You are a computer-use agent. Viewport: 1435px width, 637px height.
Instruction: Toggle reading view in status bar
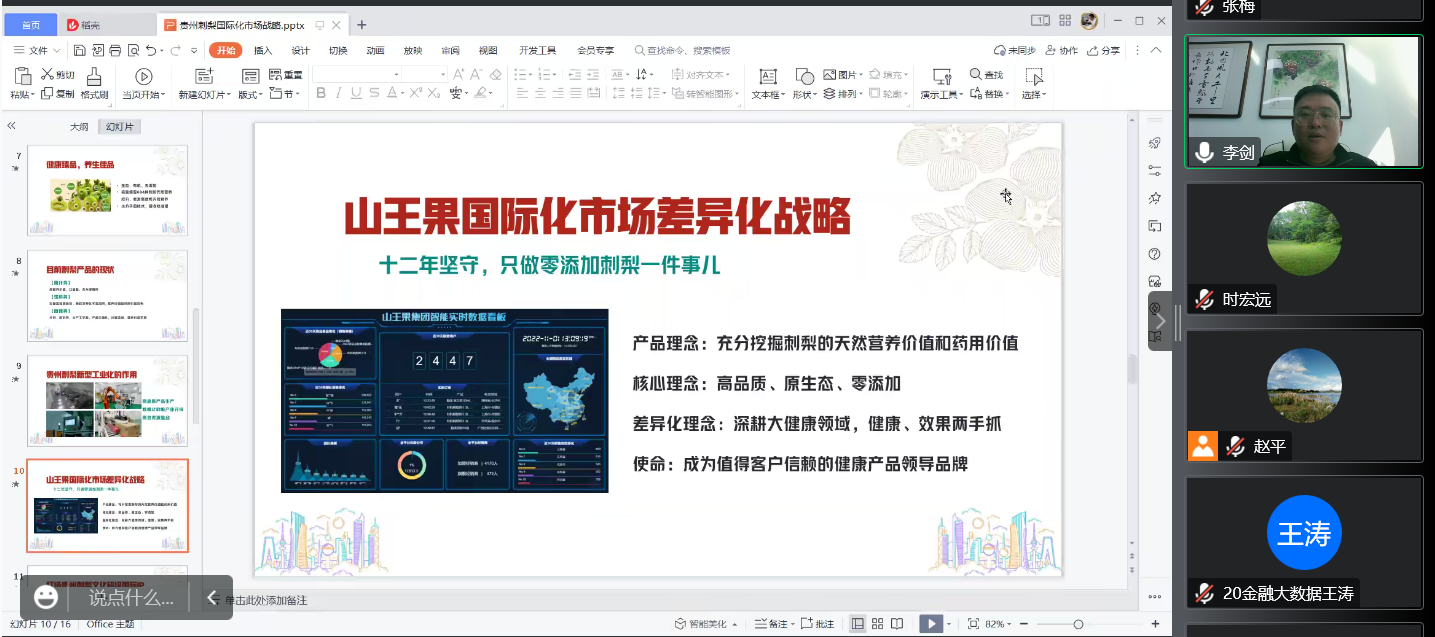point(897,624)
